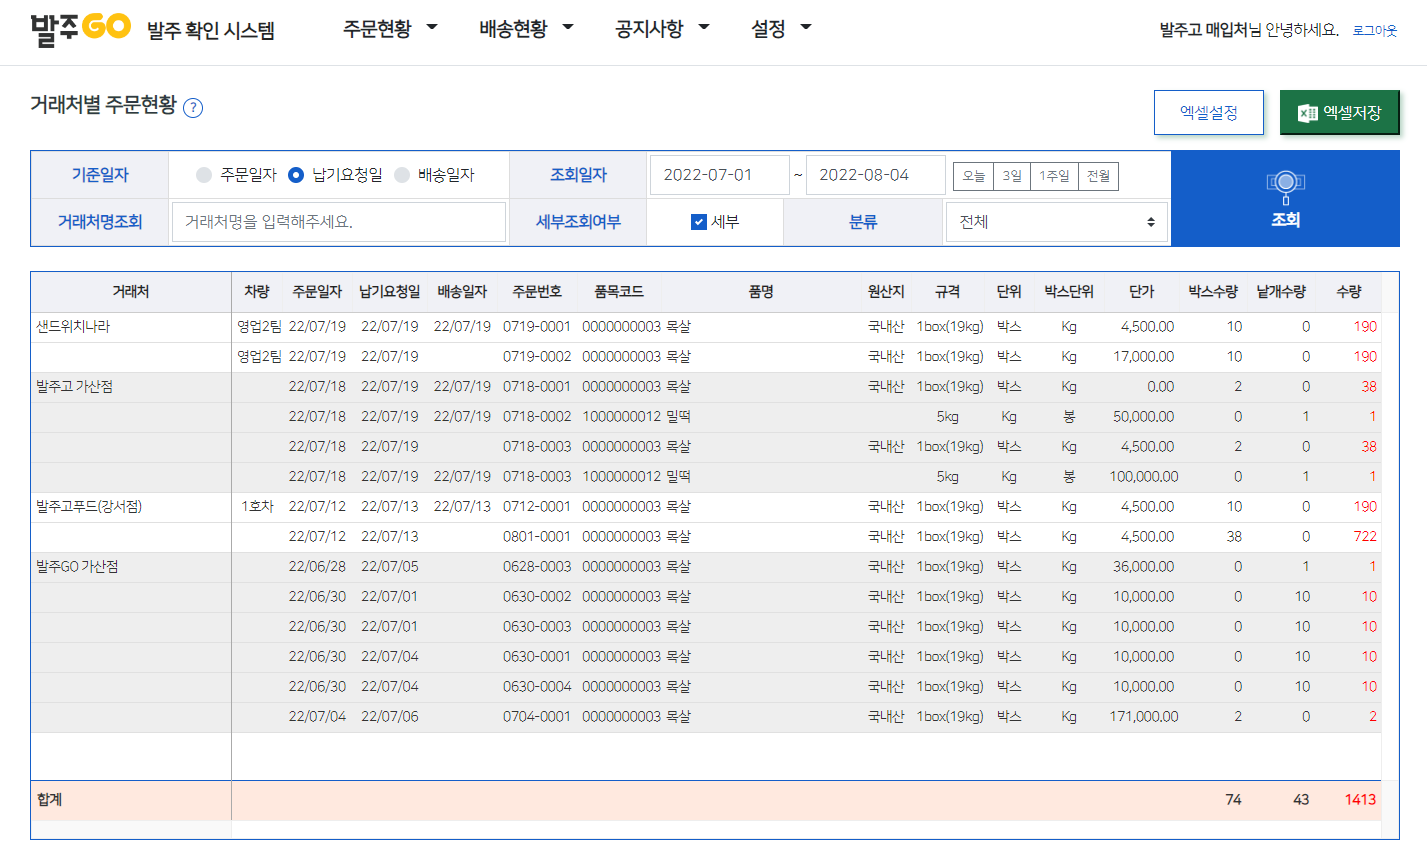The height and width of the screenshot is (862, 1427).
Task: Expand the 배송현황 menu
Action: click(x=526, y=29)
